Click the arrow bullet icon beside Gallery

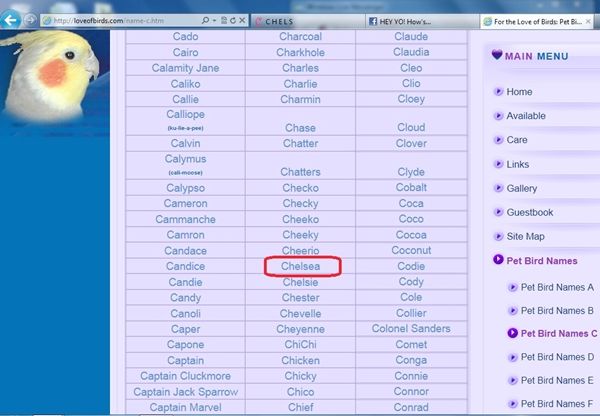[x=498, y=188]
